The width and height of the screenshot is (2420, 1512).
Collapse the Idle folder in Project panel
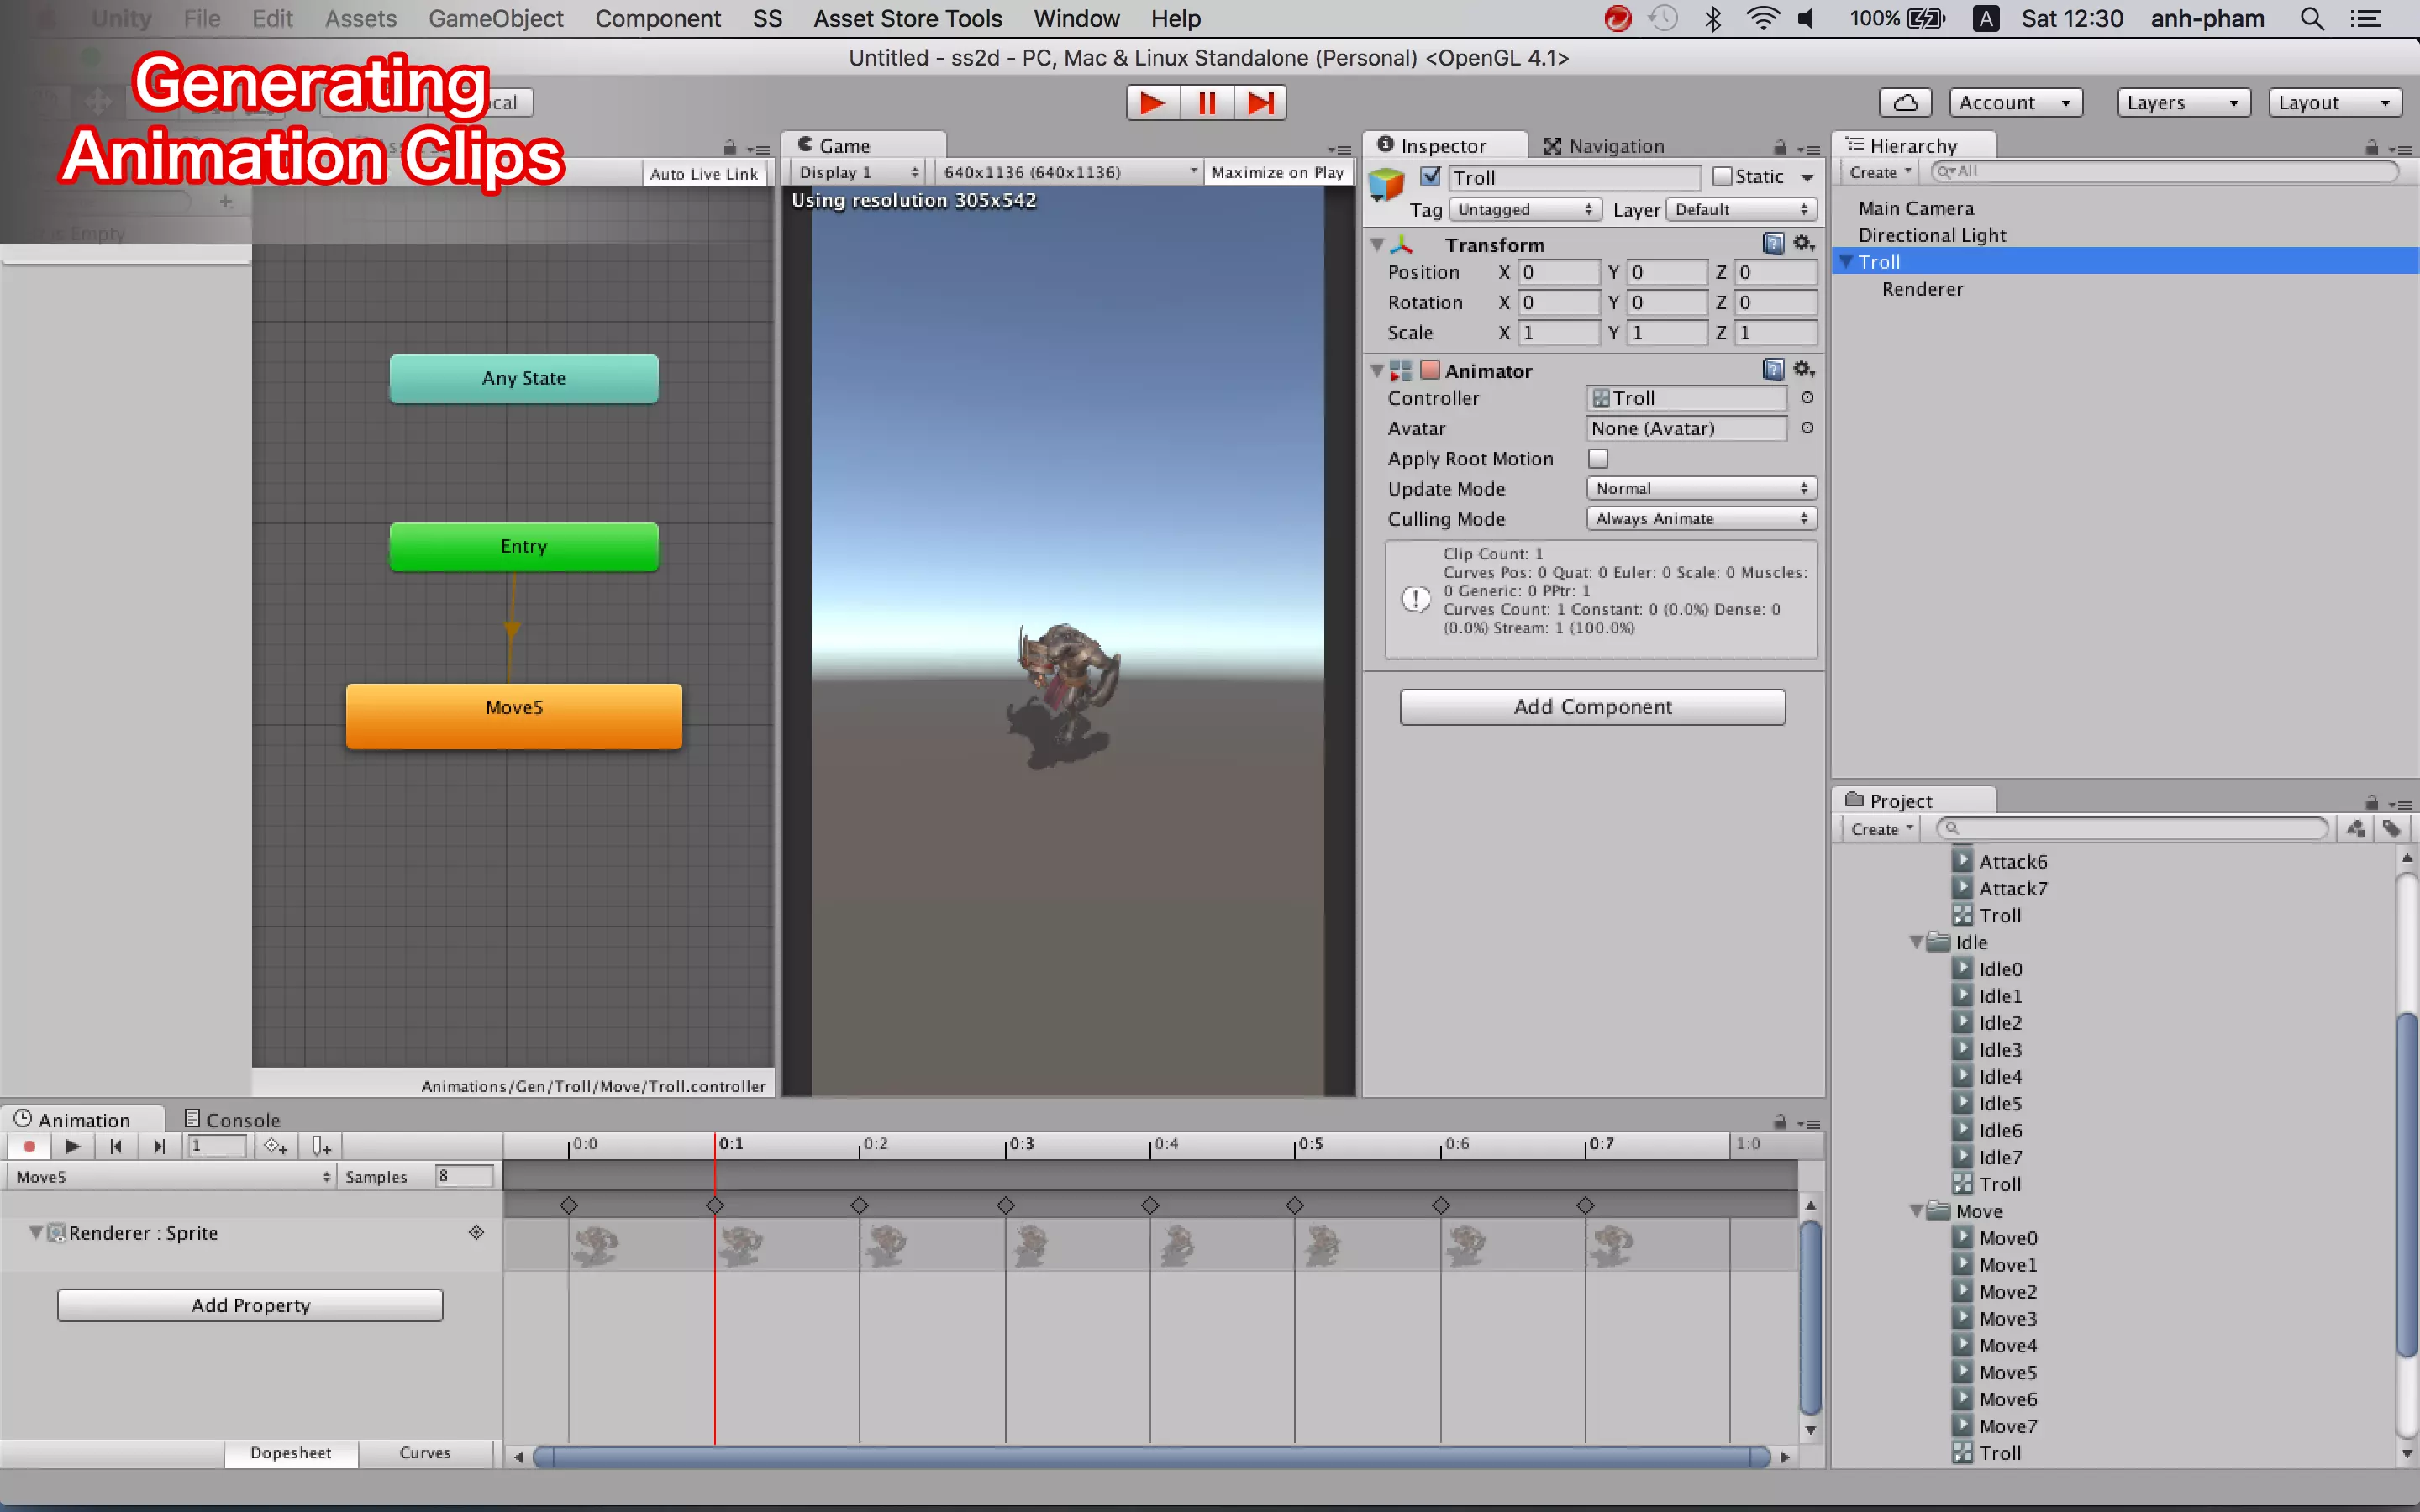pyautogui.click(x=1916, y=942)
